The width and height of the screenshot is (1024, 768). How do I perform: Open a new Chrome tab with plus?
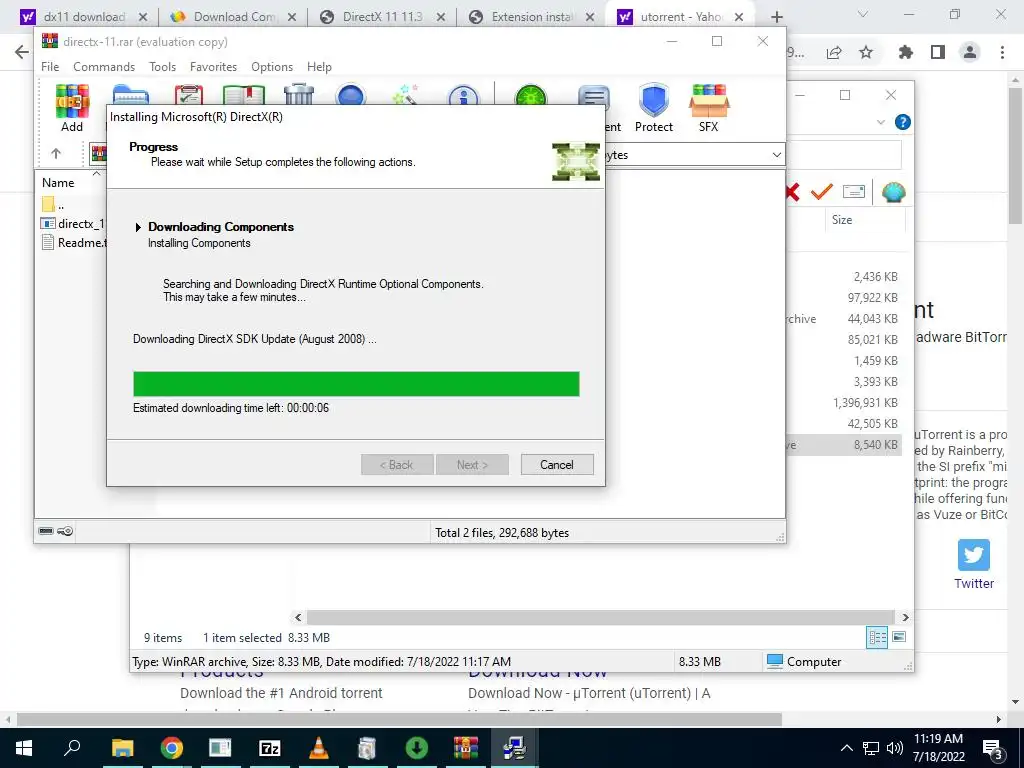(776, 17)
